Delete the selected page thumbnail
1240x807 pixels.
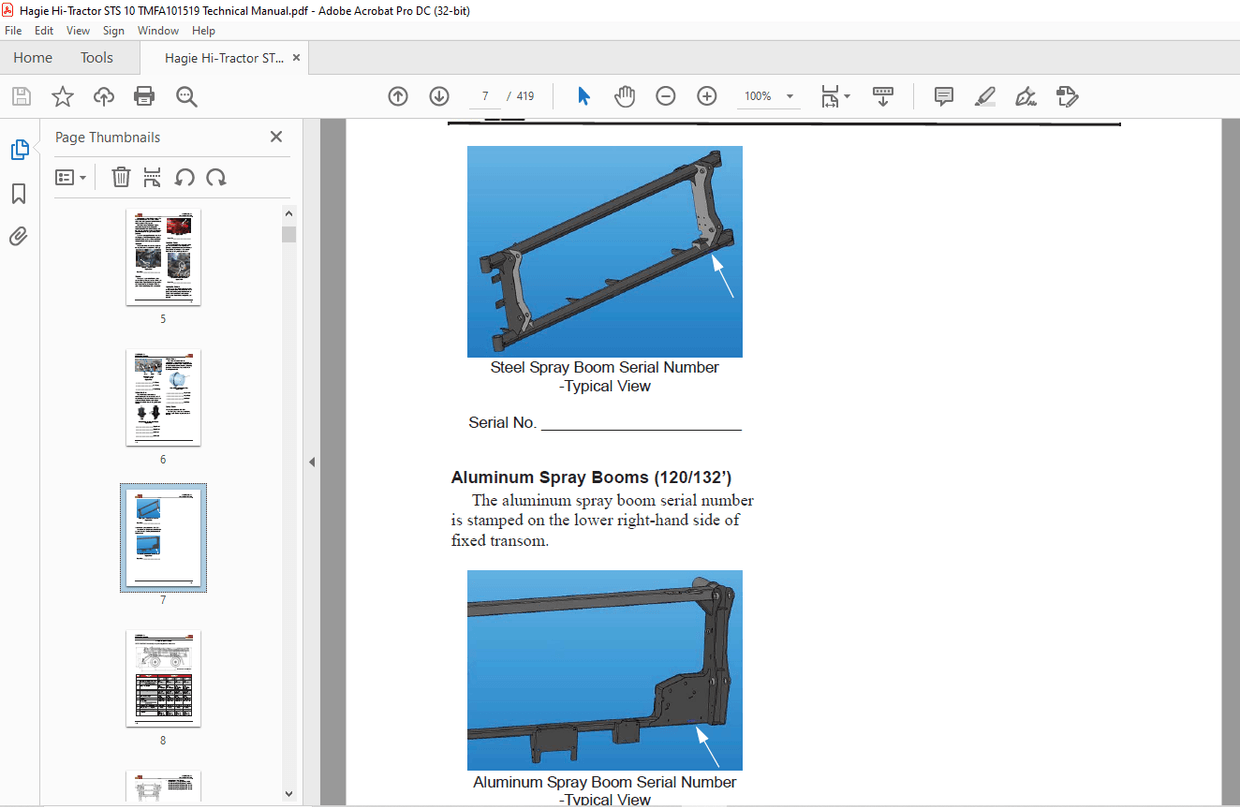[120, 177]
